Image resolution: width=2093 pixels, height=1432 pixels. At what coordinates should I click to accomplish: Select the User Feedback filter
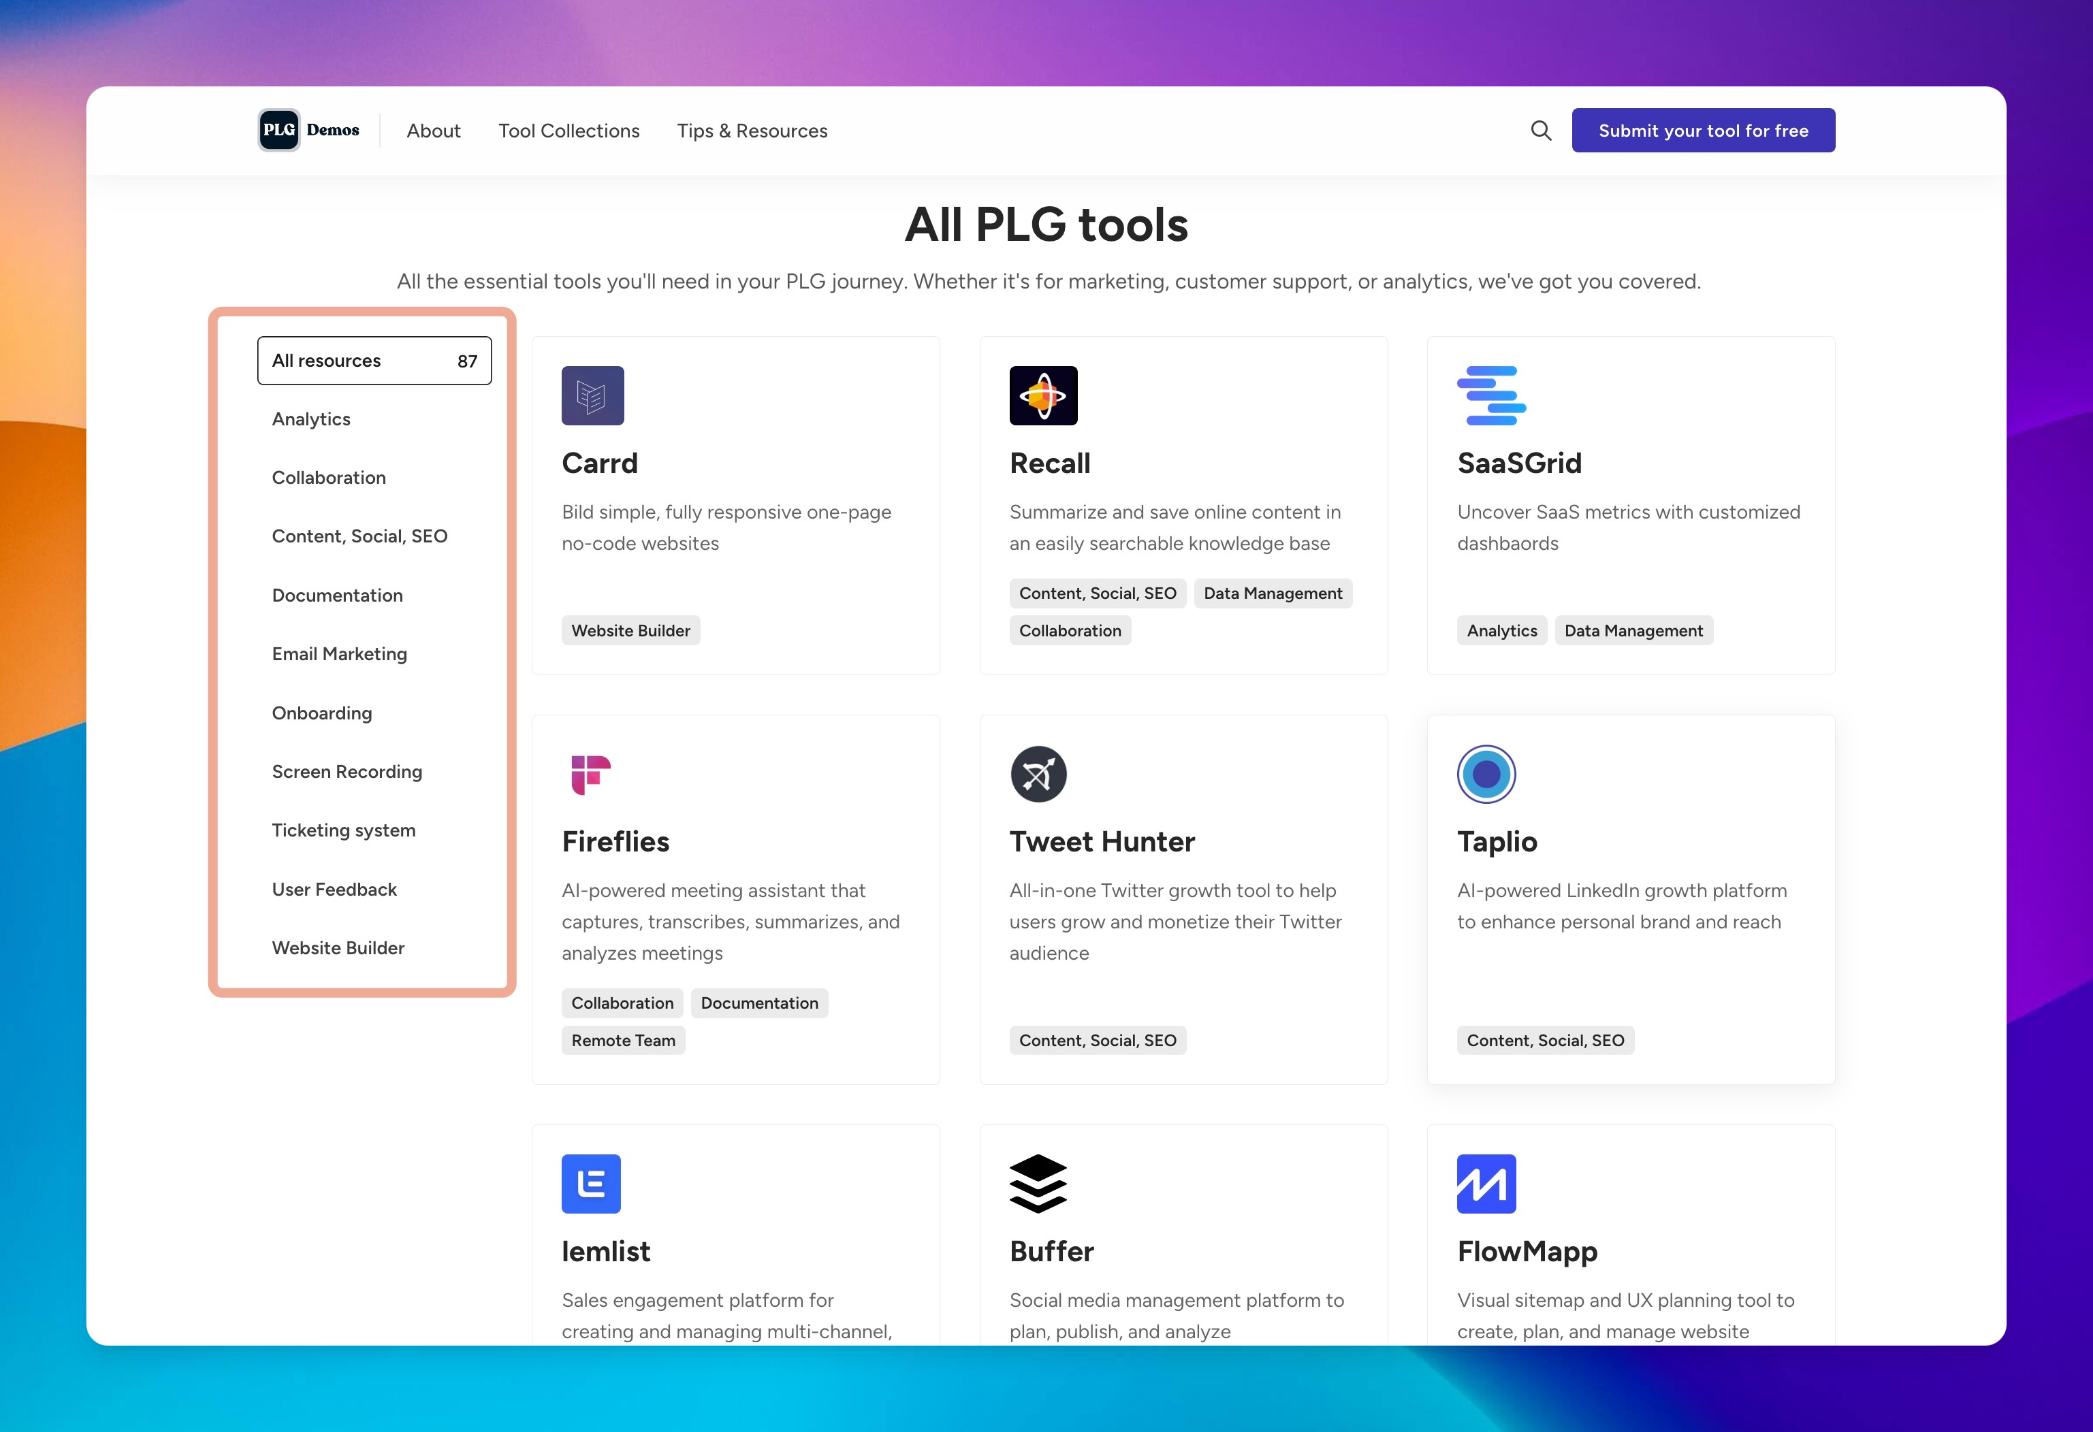tap(334, 889)
